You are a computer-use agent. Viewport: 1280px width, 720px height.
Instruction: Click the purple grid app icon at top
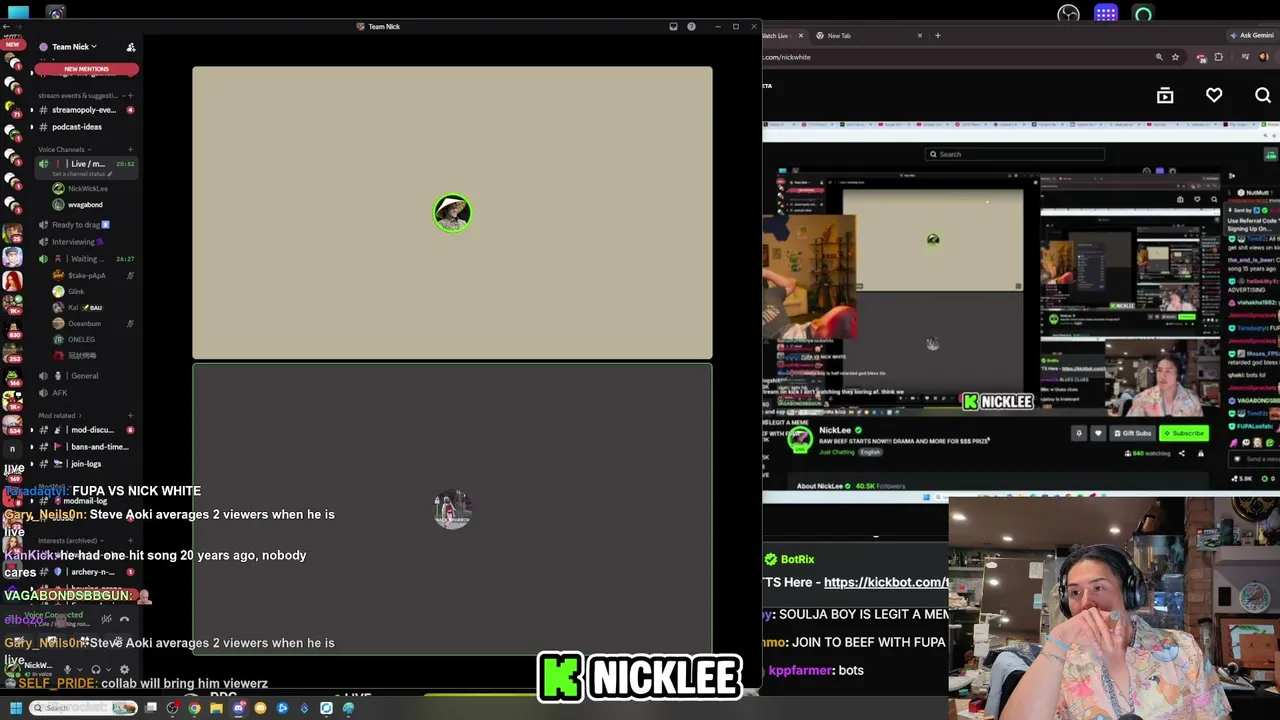[x=1106, y=14]
